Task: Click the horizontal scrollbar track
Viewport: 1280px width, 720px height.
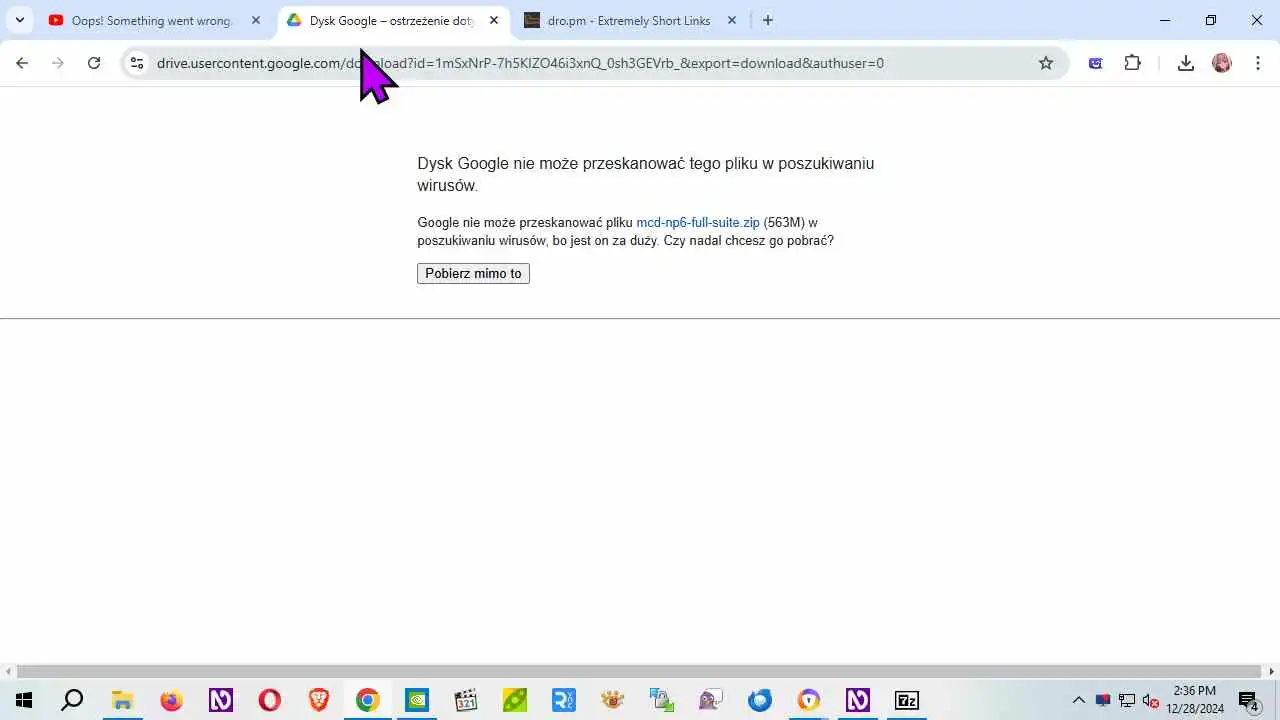Action: pyautogui.click(x=640, y=671)
